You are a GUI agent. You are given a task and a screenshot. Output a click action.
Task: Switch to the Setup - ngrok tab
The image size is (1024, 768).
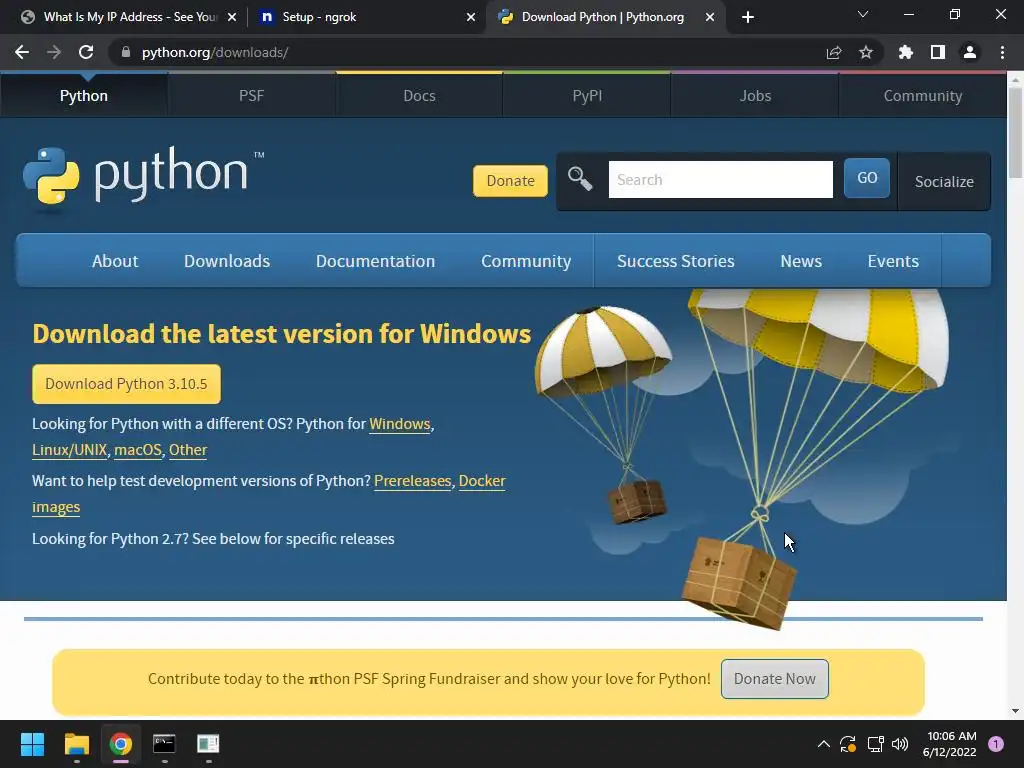(x=366, y=17)
